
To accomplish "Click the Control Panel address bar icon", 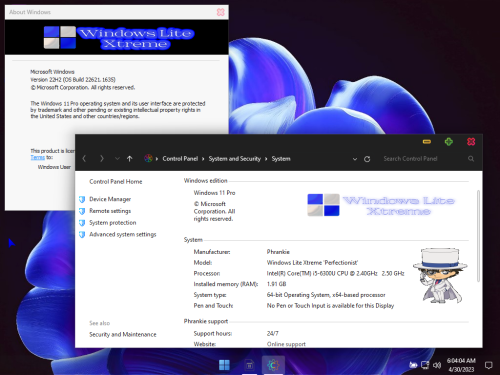I will 148,158.
